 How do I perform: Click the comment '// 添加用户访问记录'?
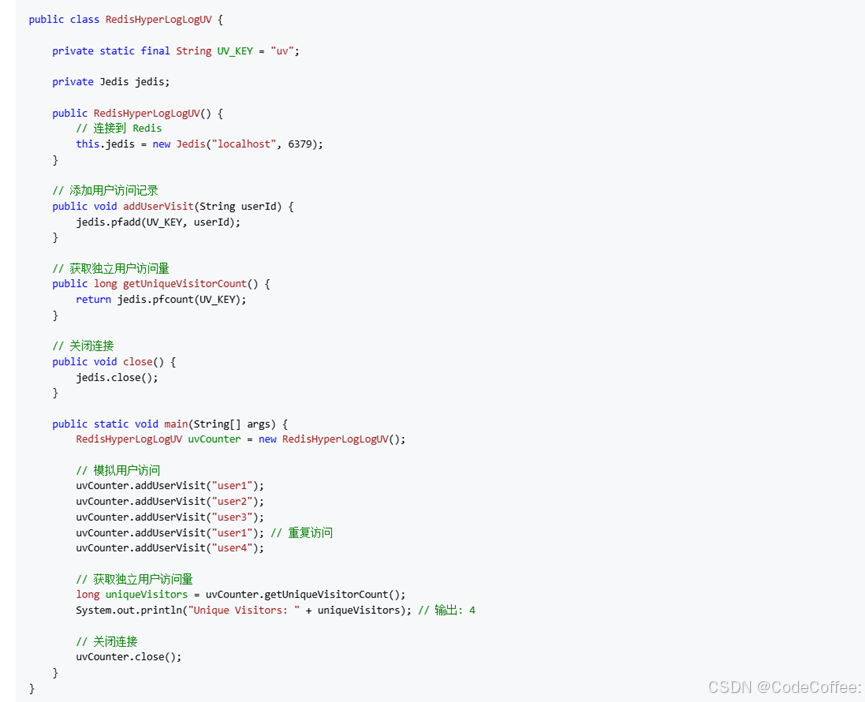pos(105,191)
